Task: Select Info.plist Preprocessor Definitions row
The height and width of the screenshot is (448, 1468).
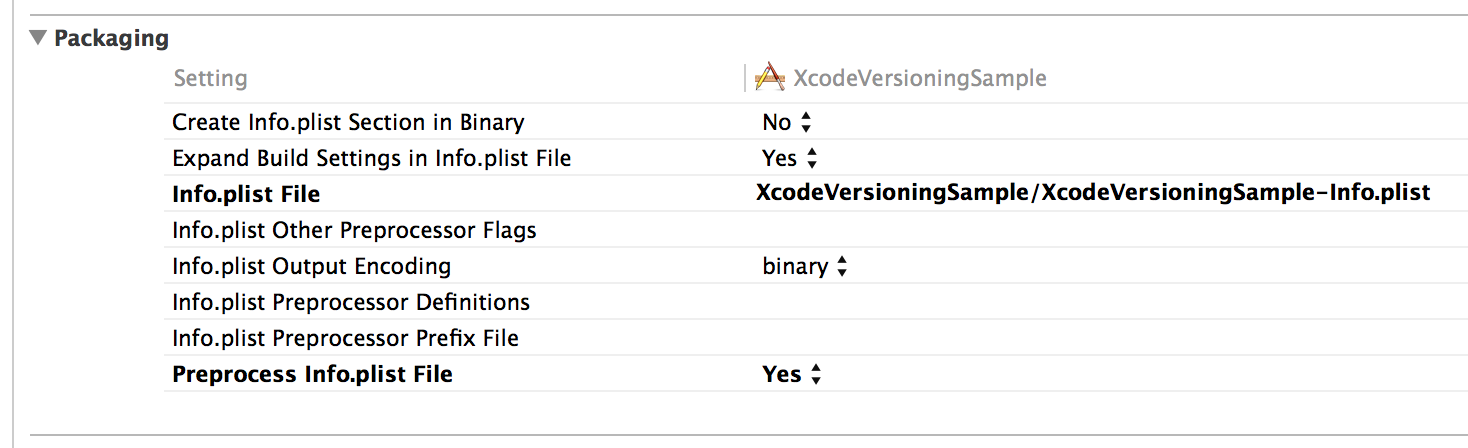Action: pos(816,302)
